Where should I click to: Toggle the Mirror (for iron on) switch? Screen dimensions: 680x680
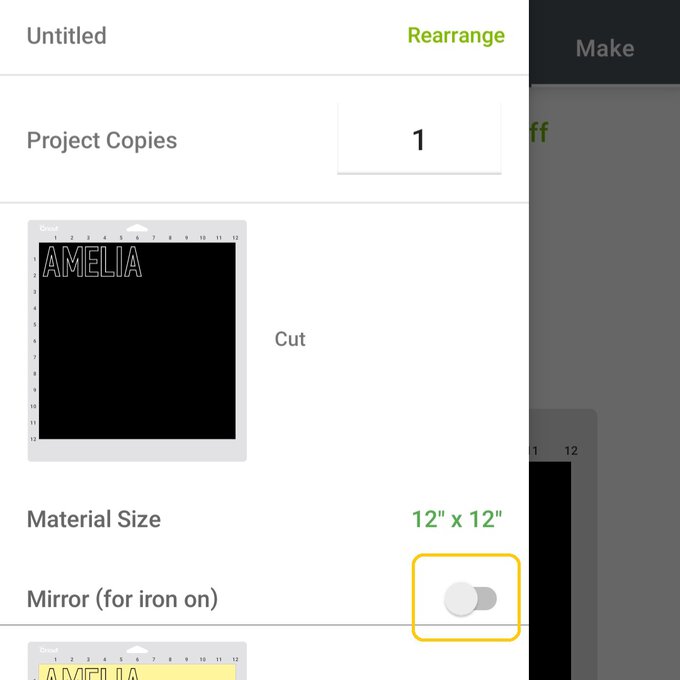point(469,599)
